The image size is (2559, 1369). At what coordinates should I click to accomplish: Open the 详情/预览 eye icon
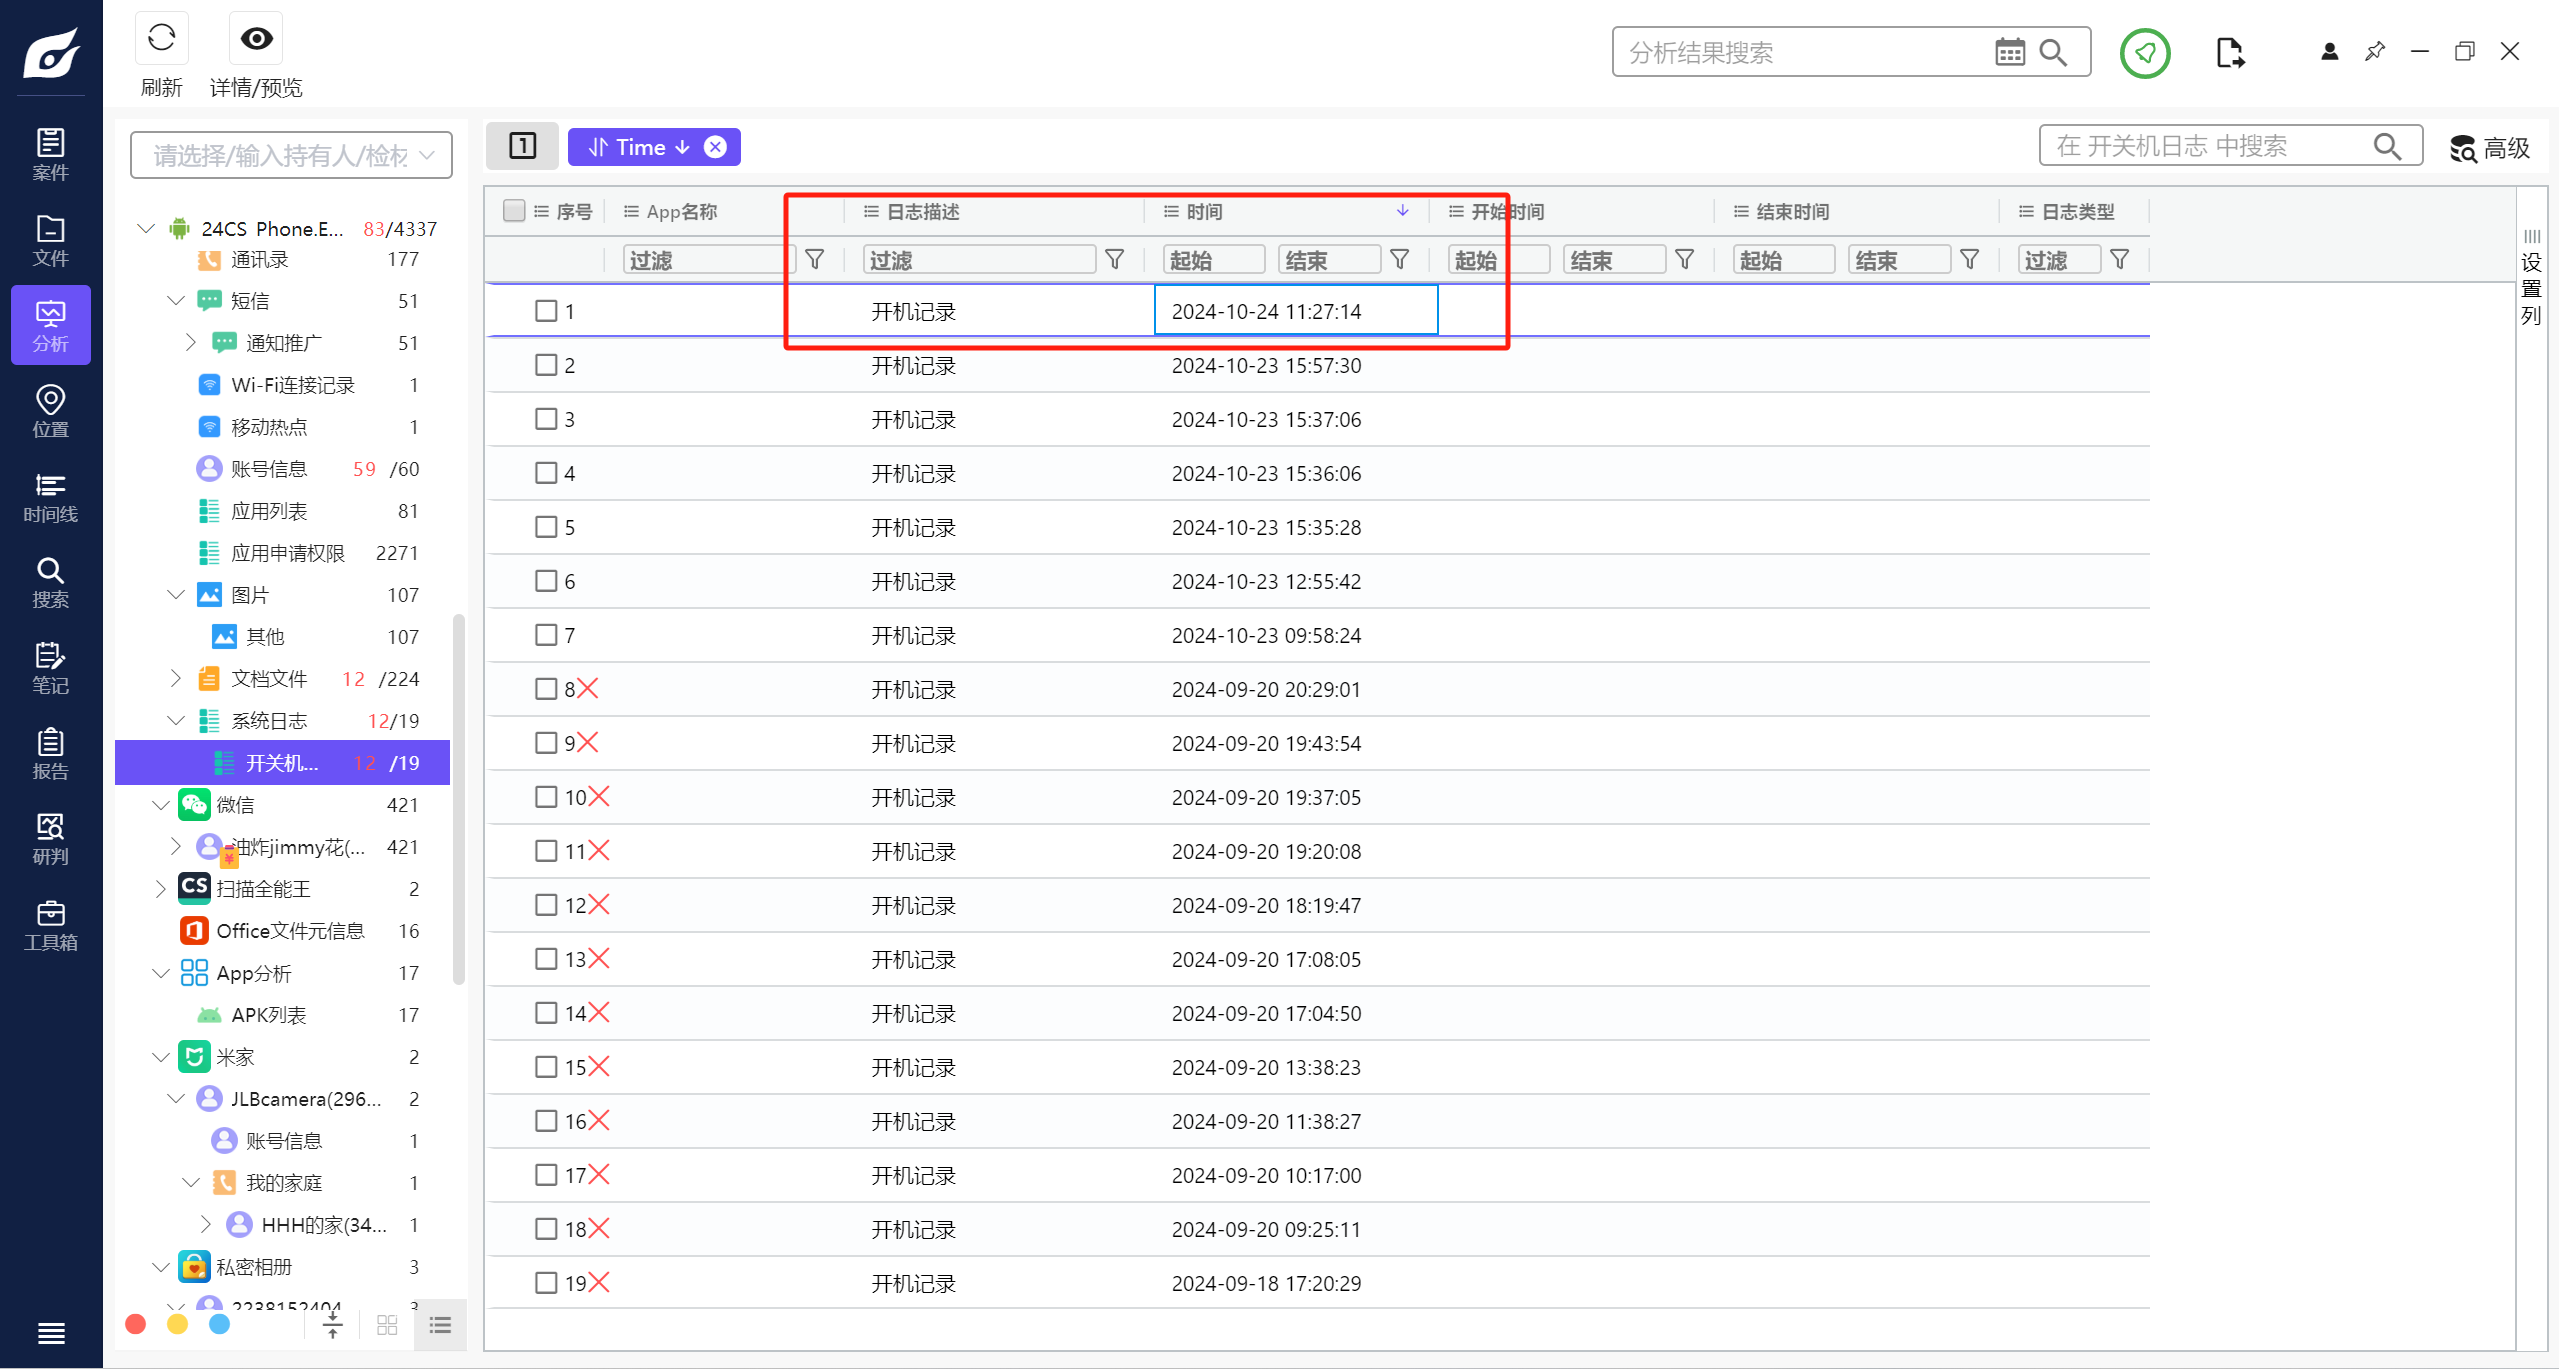(256, 39)
